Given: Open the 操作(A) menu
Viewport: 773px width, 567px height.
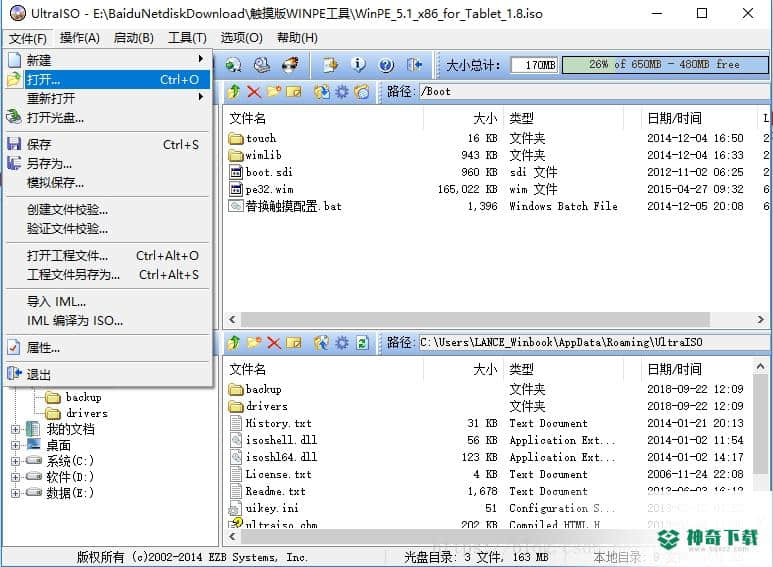Looking at the screenshot, I should pyautogui.click(x=79, y=38).
